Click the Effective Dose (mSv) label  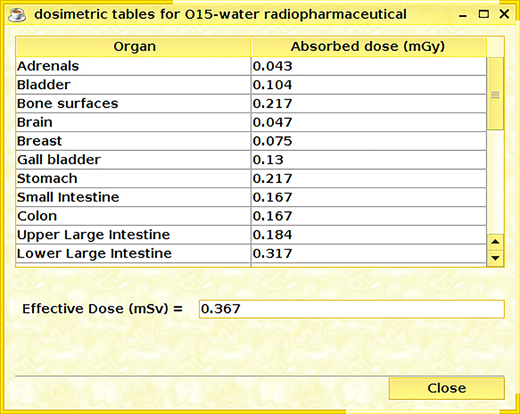102,309
